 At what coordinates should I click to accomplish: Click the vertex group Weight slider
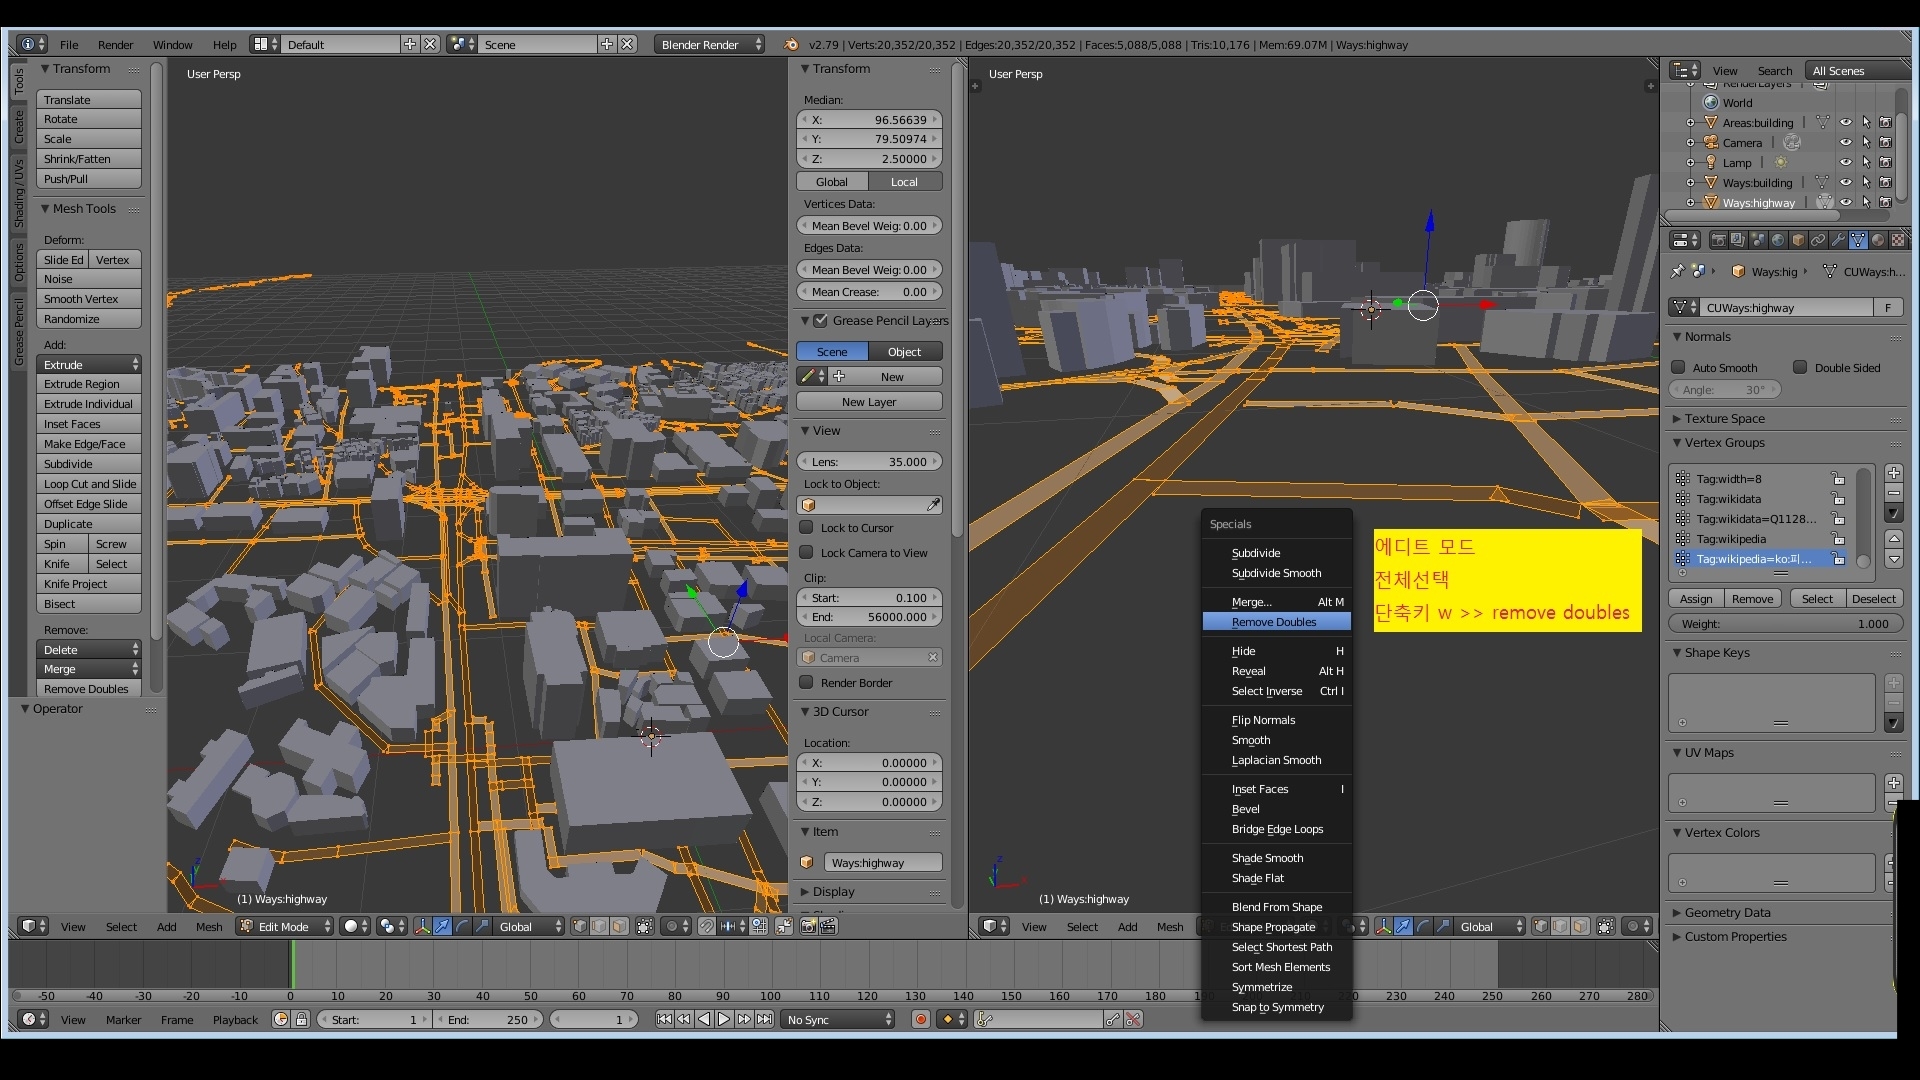tap(1785, 624)
